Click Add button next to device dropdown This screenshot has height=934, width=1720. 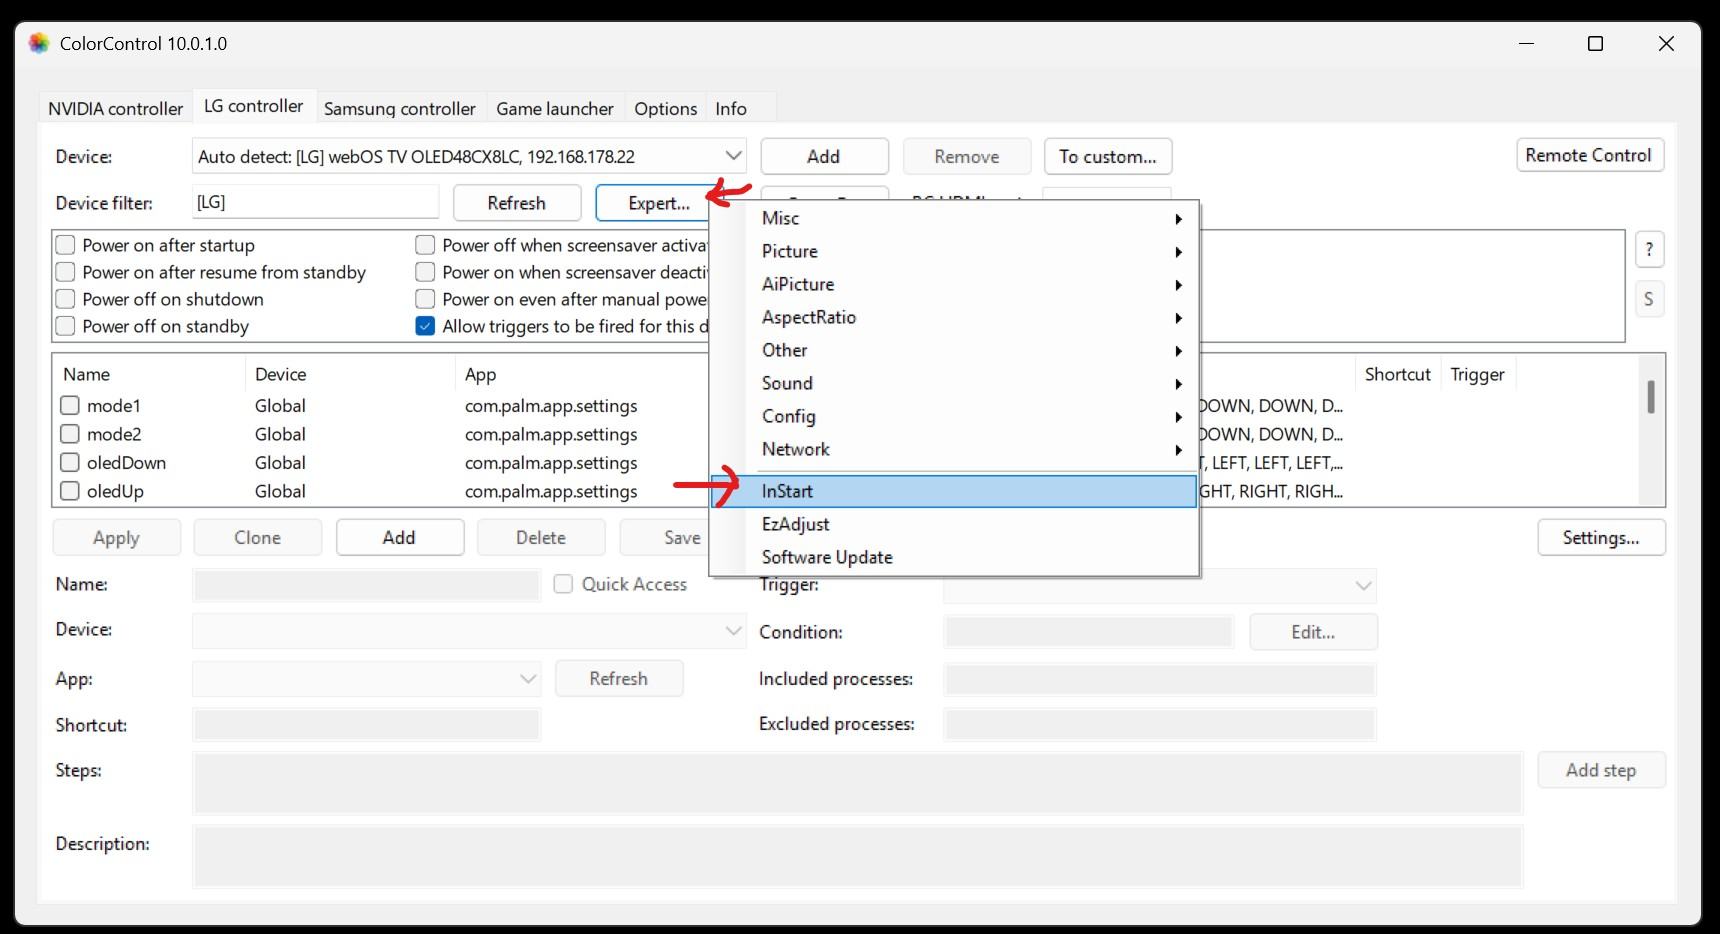click(824, 156)
